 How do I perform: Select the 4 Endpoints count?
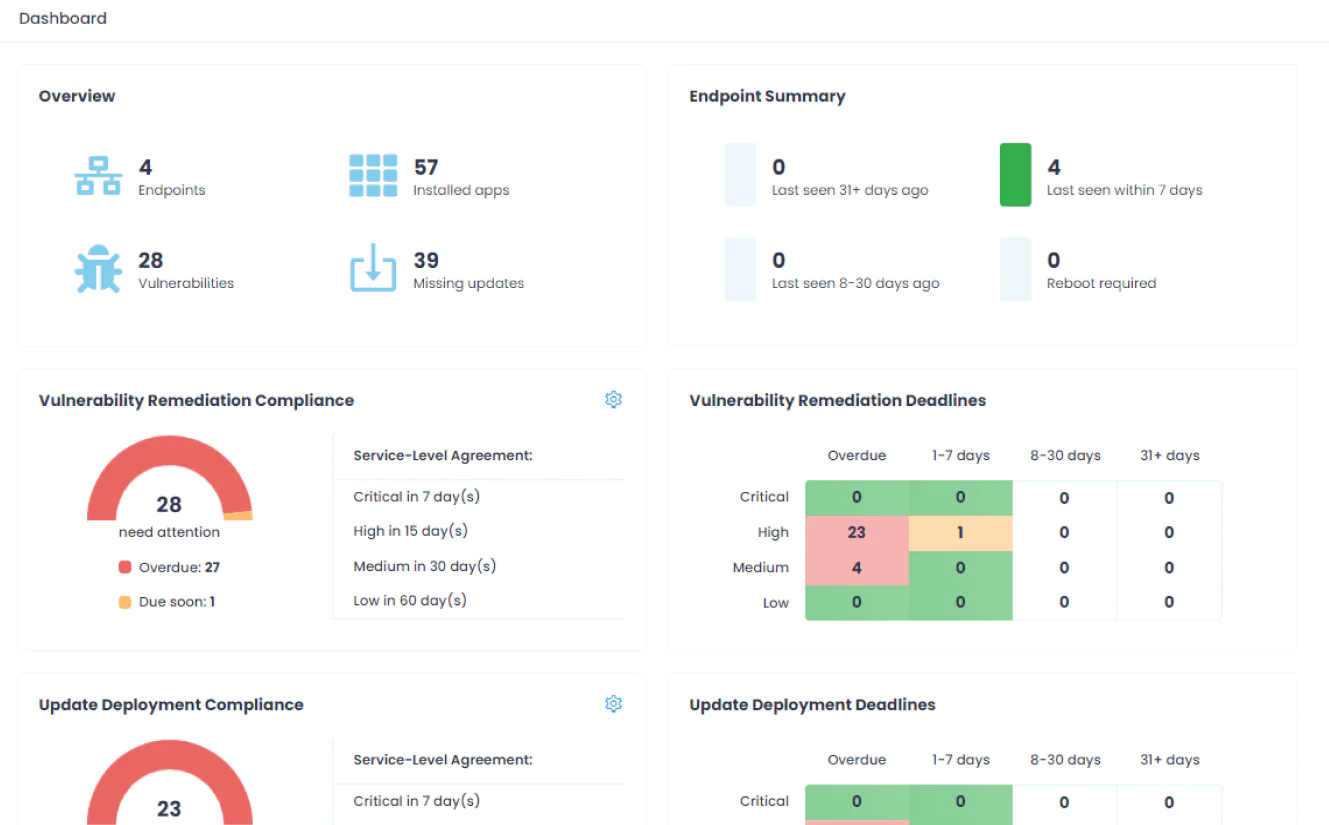(146, 167)
